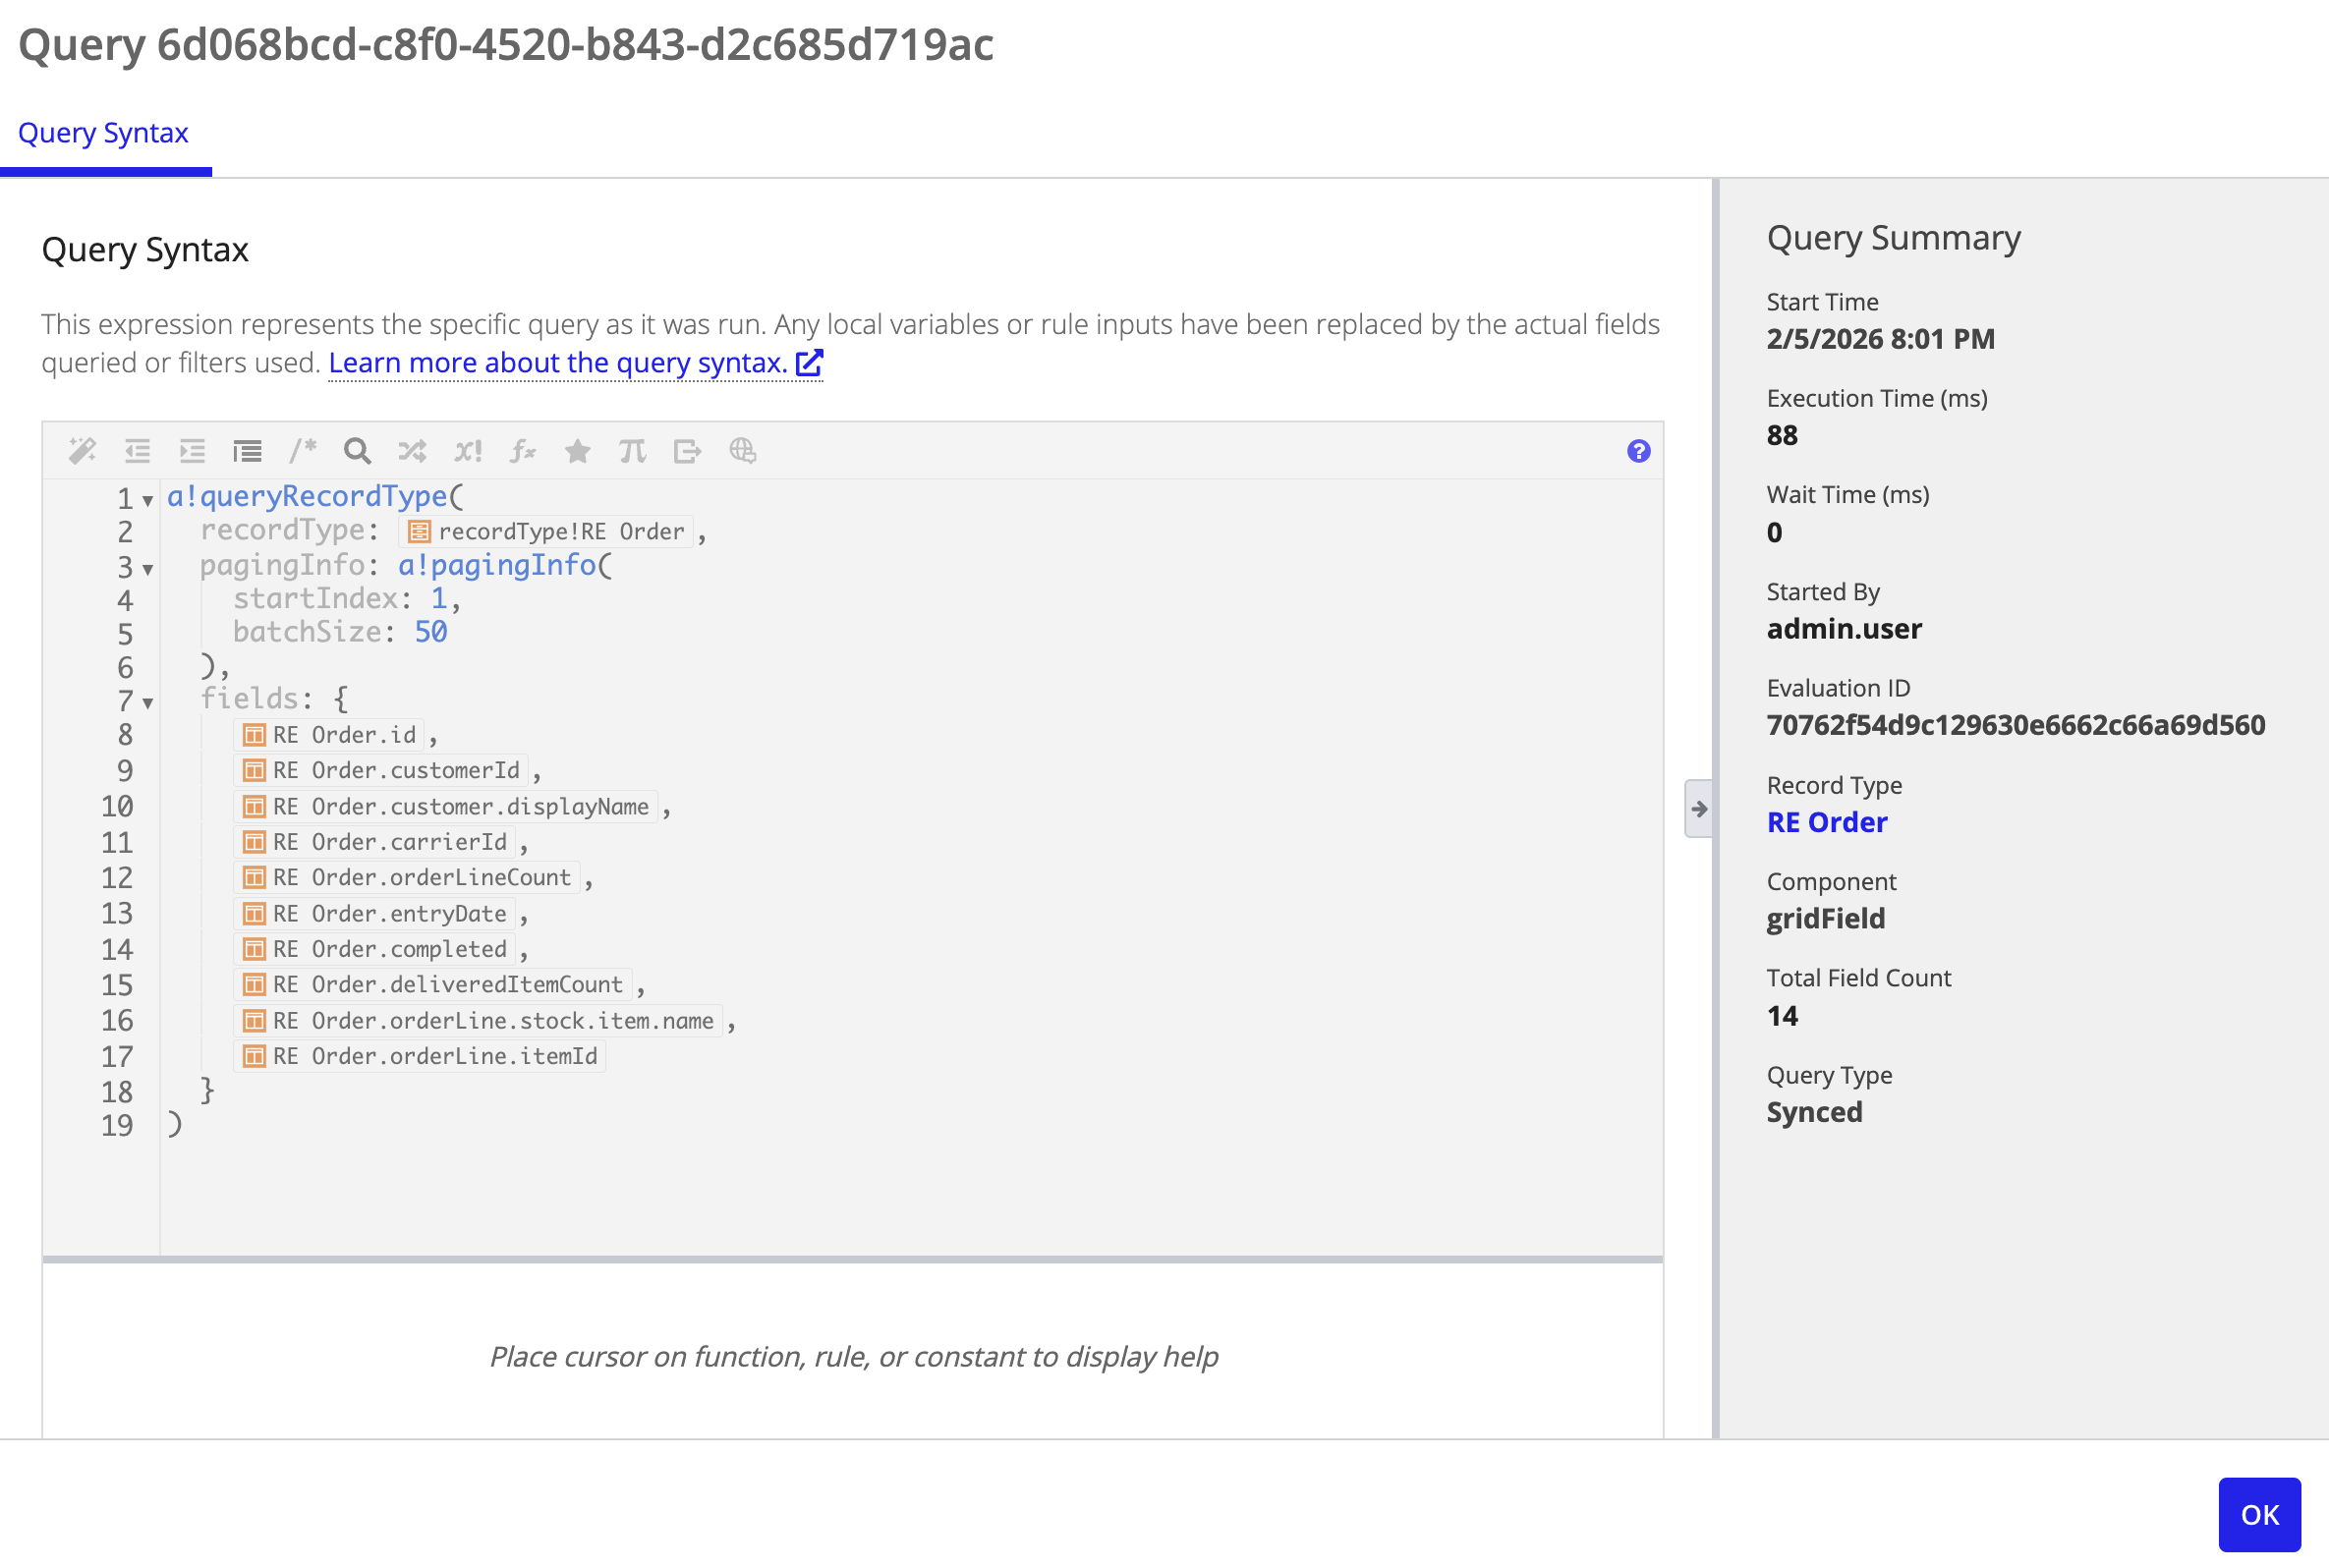
Task: Click the RE Order.id field chip
Action: tap(329, 735)
